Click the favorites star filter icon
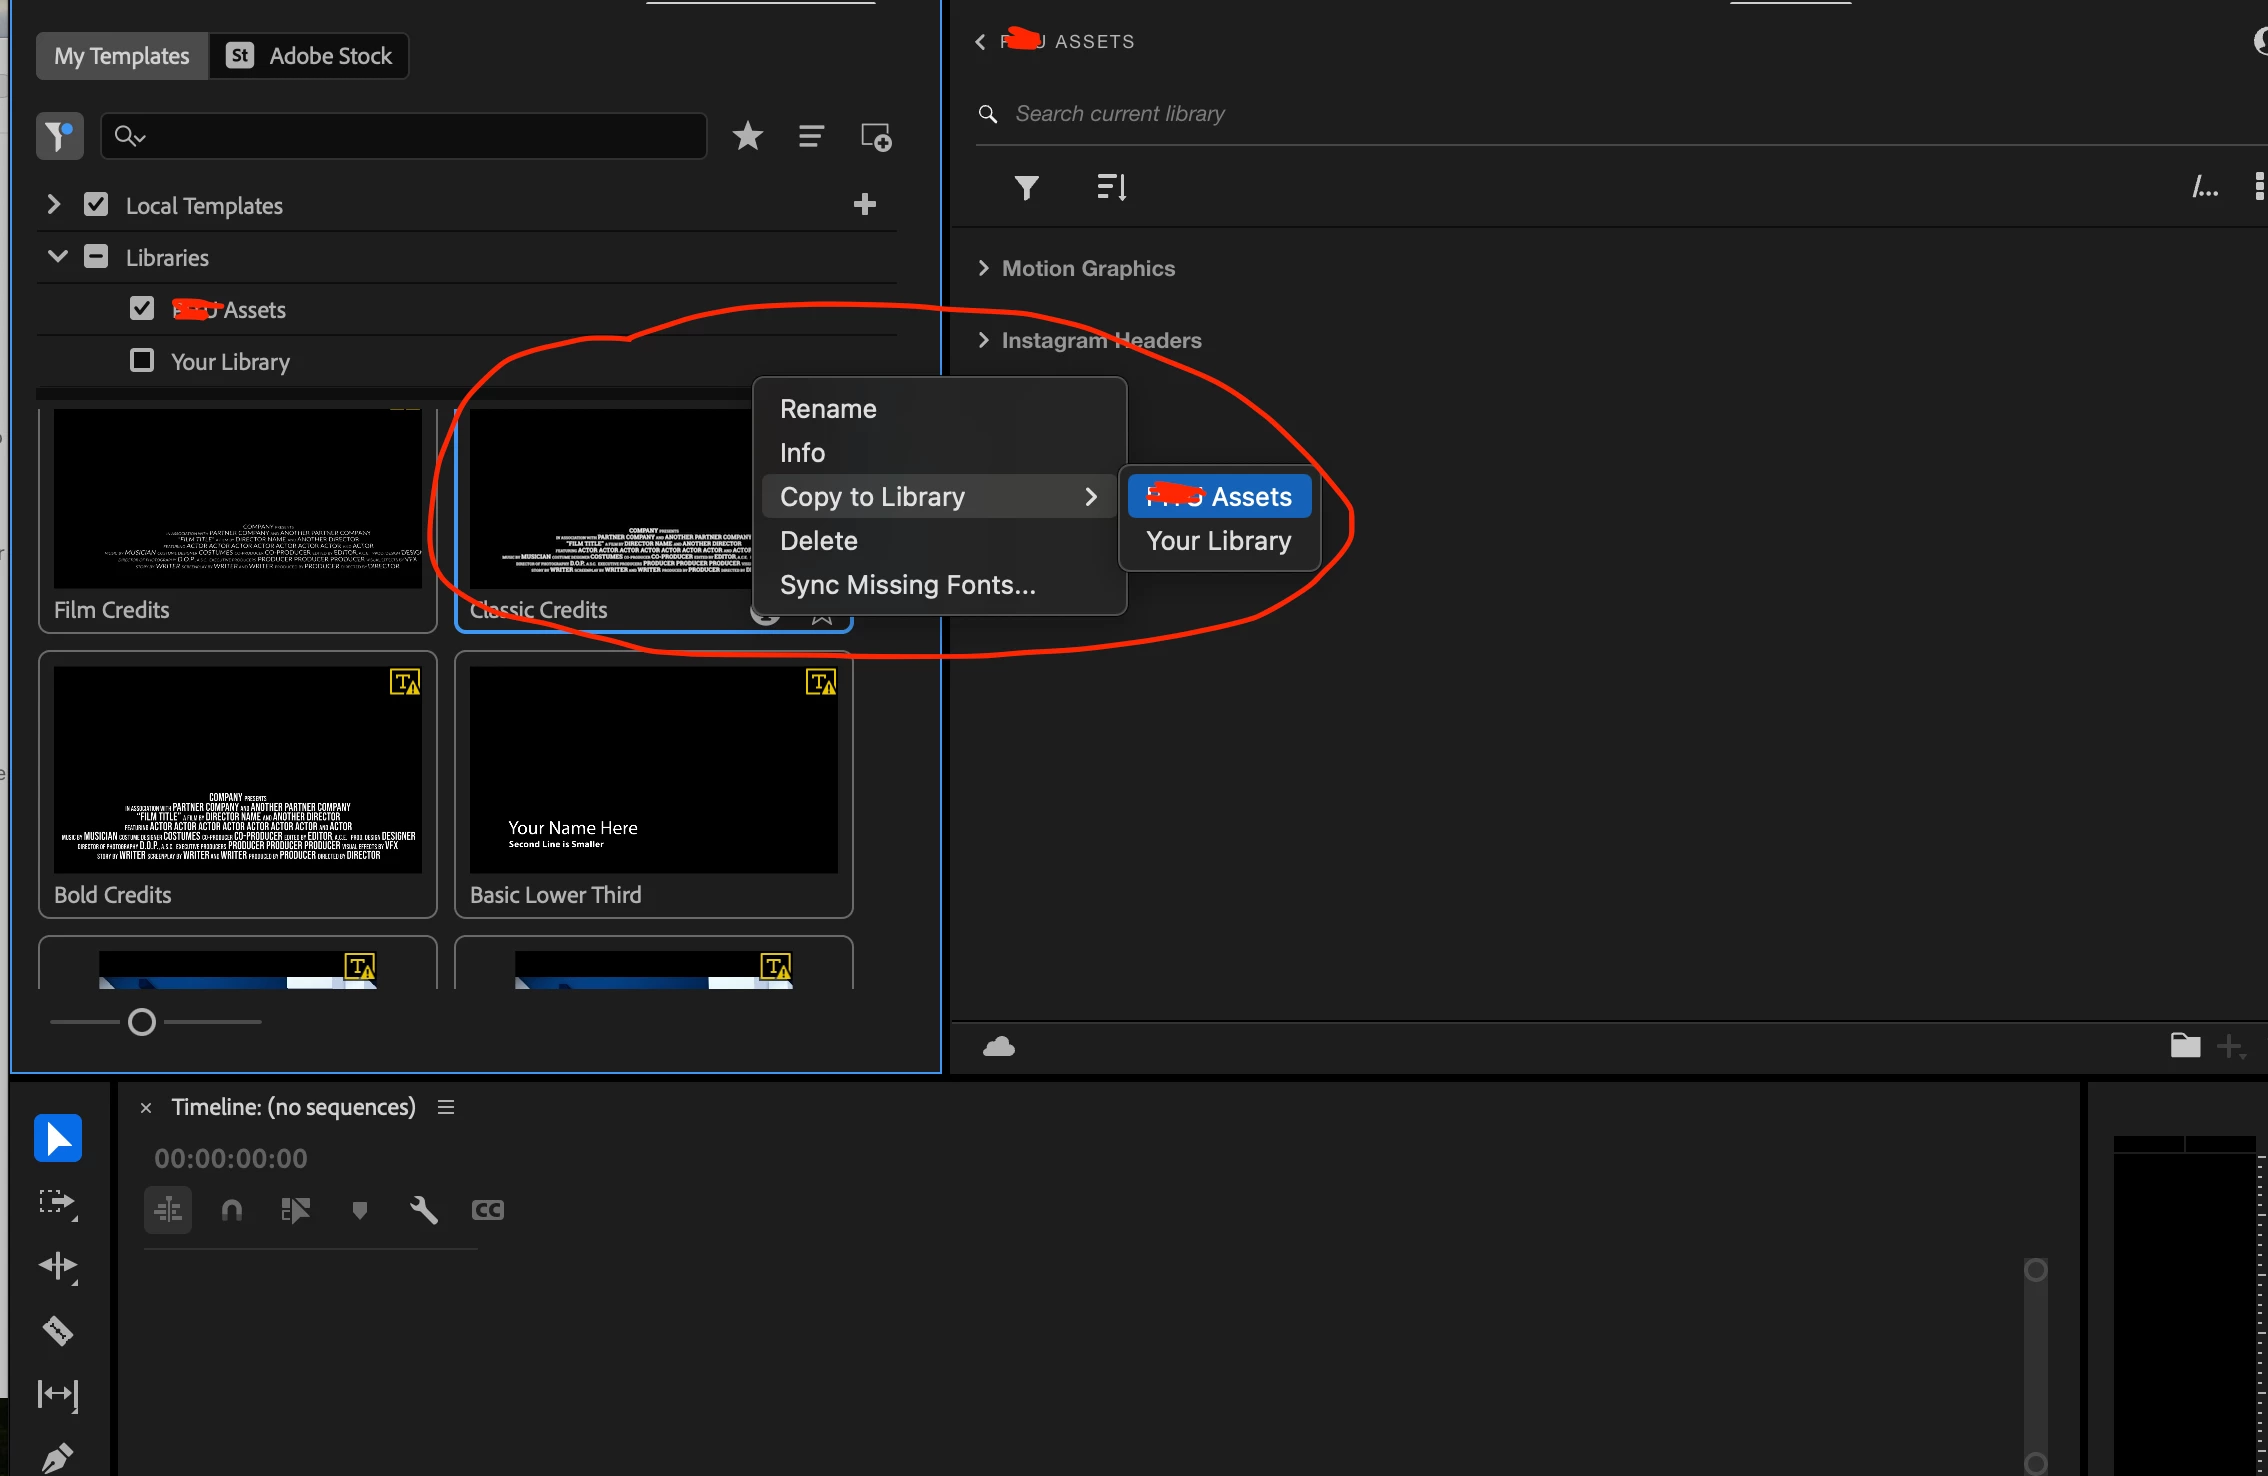This screenshot has width=2268, height=1476. (747, 136)
